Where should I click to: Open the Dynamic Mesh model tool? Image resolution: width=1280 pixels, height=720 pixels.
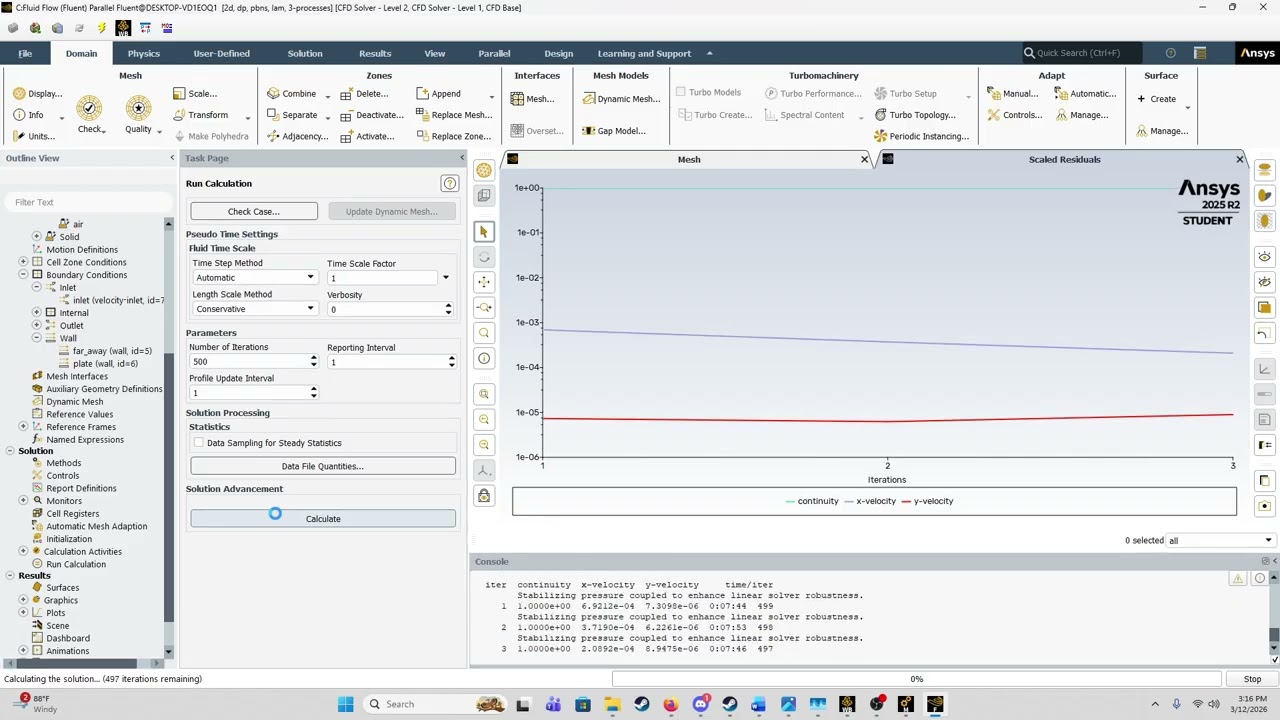tap(620, 99)
